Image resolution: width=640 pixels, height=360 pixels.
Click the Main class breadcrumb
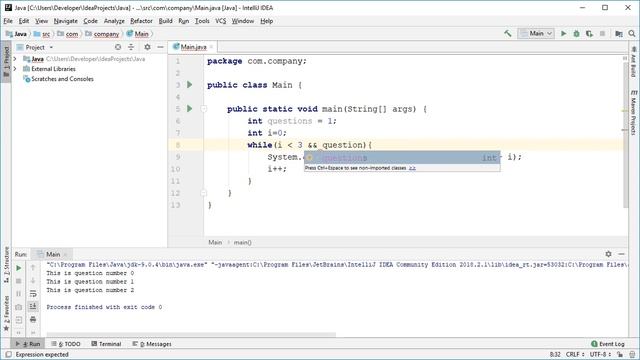coord(138,34)
